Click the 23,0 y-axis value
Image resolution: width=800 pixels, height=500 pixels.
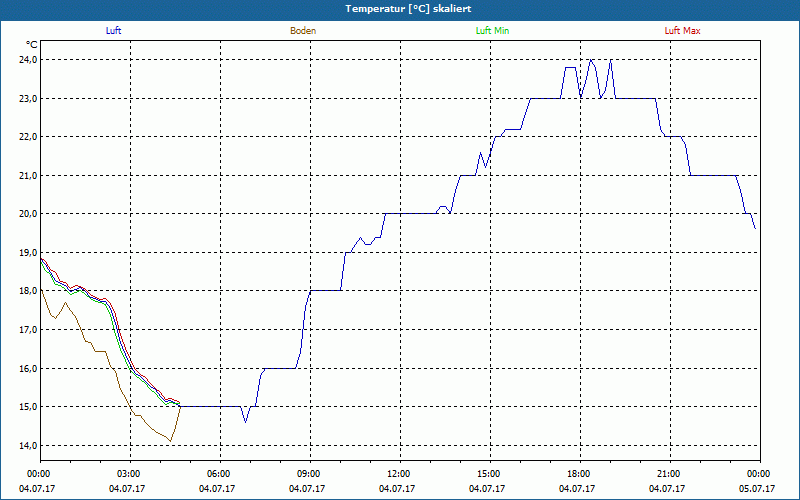point(29,98)
